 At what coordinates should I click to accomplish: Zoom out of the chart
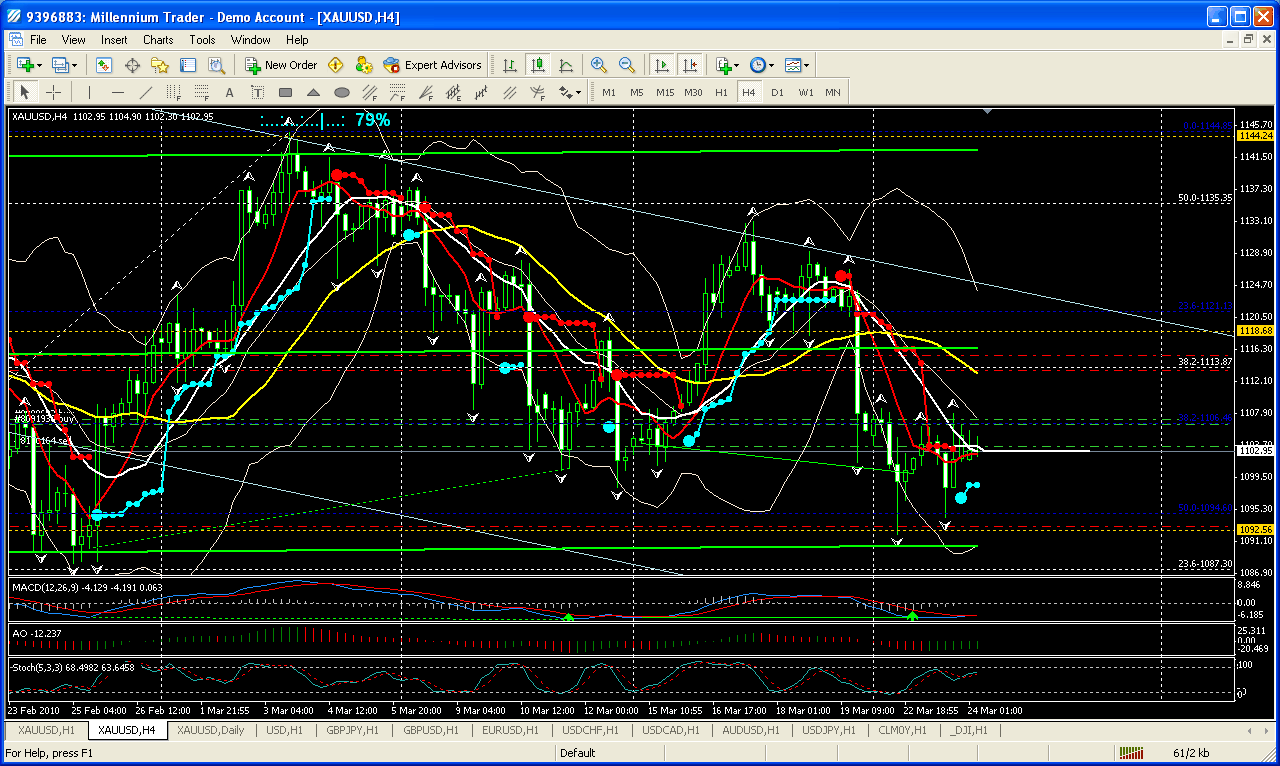point(627,65)
